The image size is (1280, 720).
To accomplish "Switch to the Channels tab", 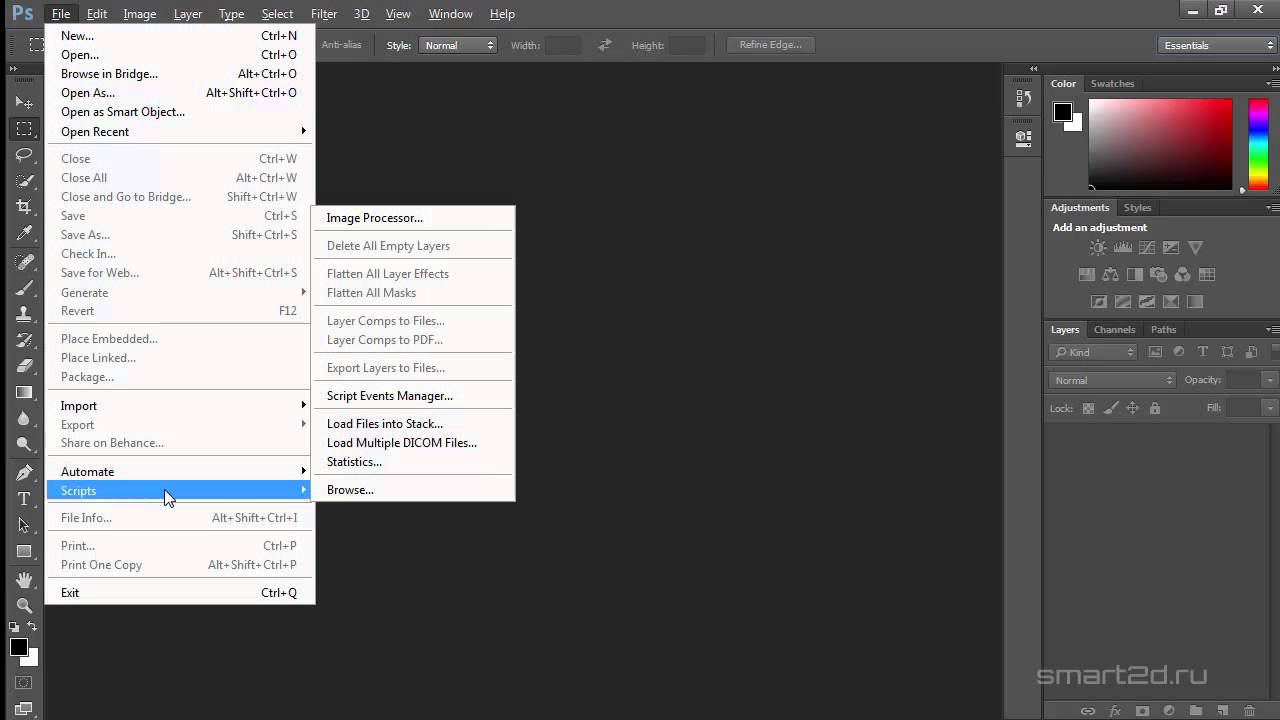I will (1114, 330).
